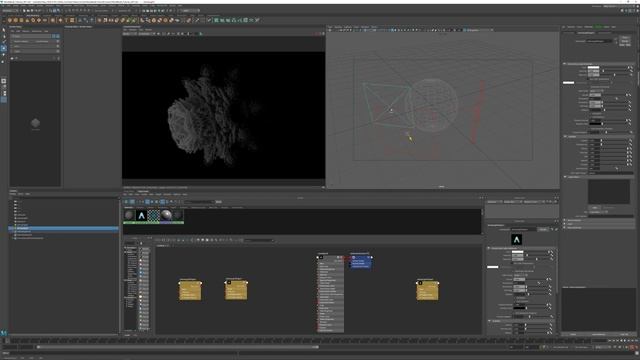640x360 pixels.
Task: Click the large Arnold logo in Property Editor
Action: tap(516, 240)
